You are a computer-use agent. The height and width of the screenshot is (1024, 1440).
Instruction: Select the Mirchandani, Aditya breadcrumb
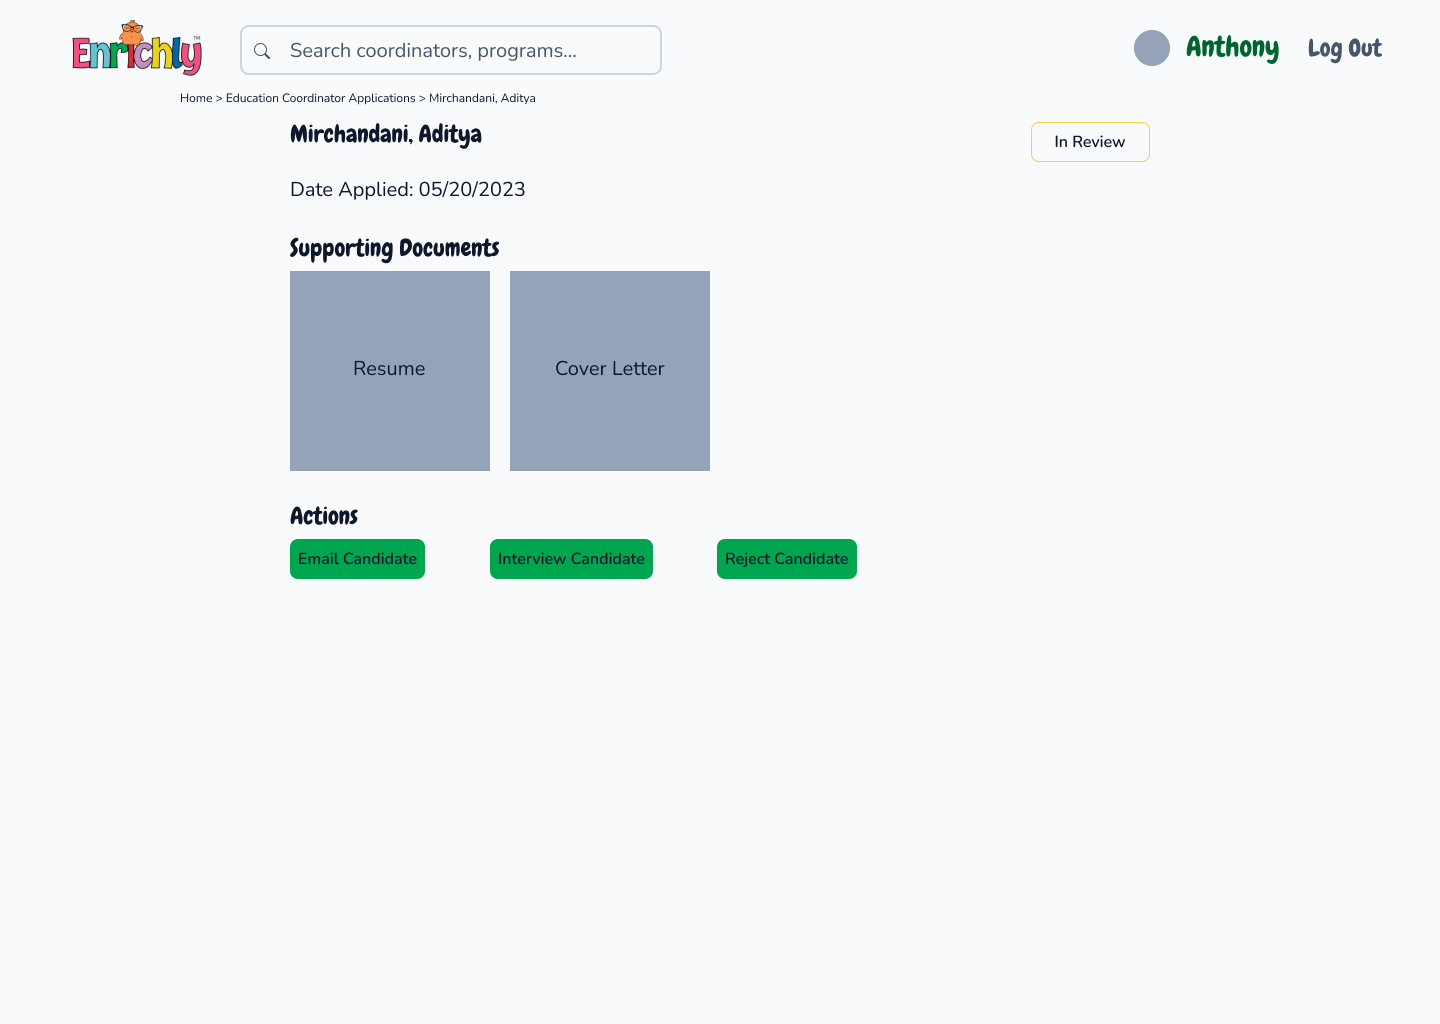[482, 98]
